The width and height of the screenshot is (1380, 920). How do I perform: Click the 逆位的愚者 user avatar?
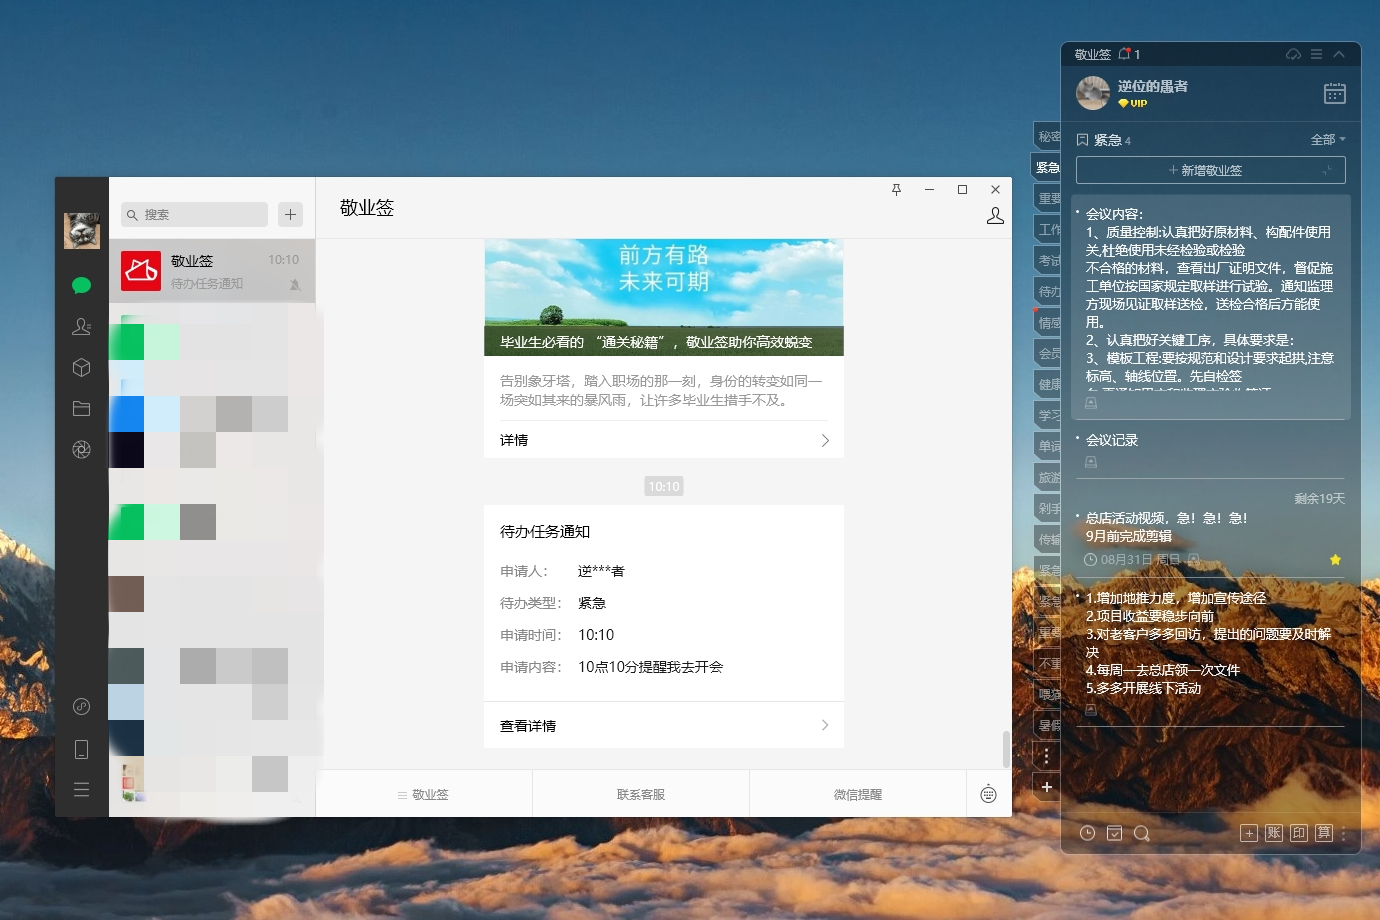pos(1093,93)
